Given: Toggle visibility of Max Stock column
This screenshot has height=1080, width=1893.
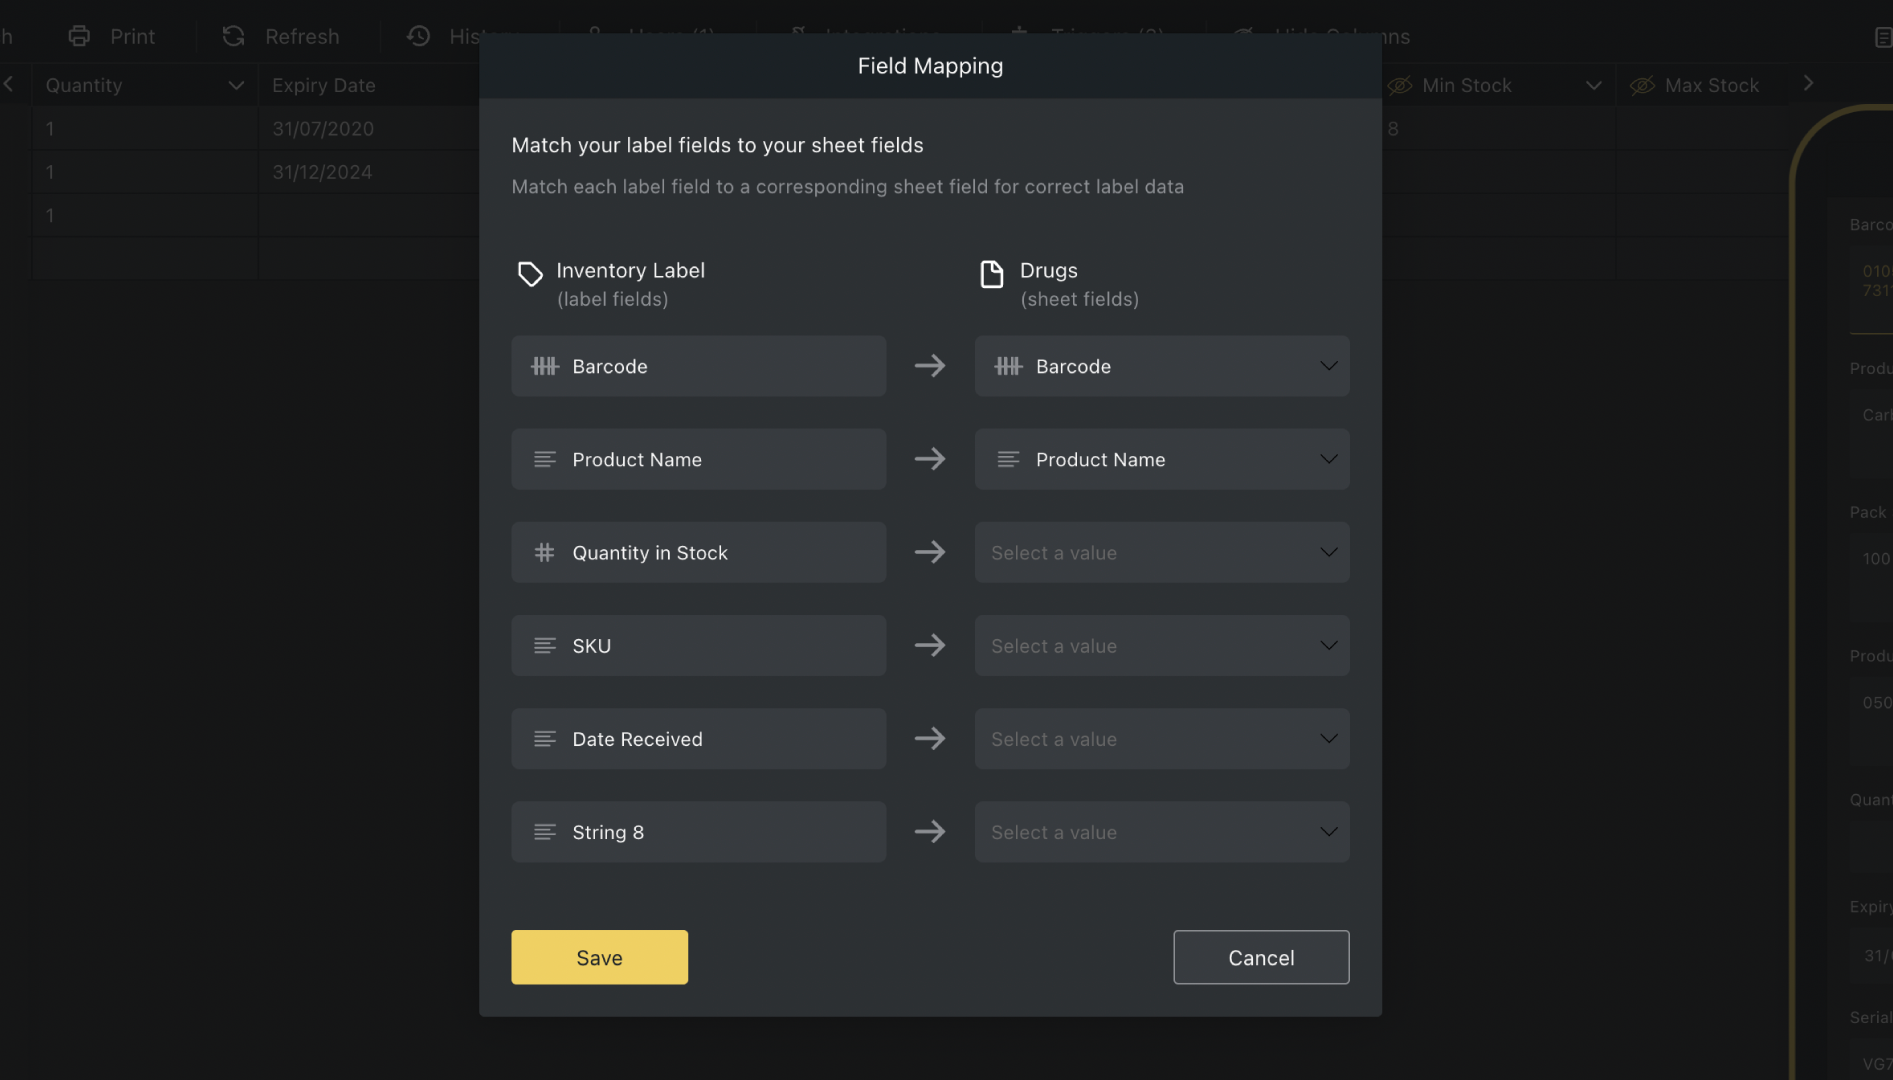Looking at the screenshot, I should [x=1642, y=86].
